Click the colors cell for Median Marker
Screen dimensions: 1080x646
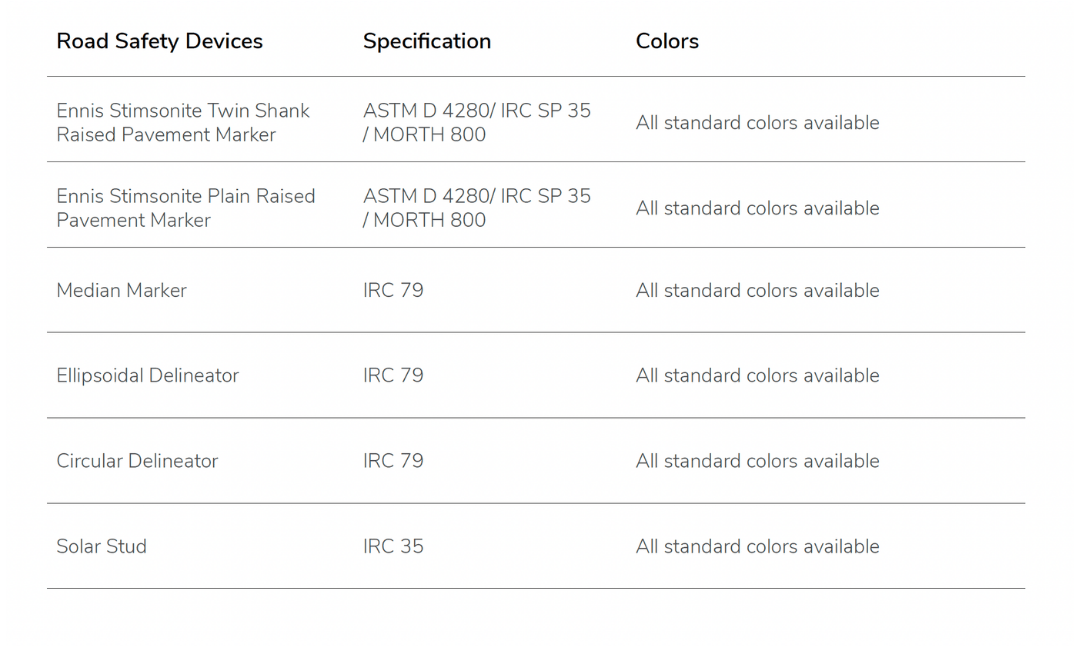click(757, 291)
